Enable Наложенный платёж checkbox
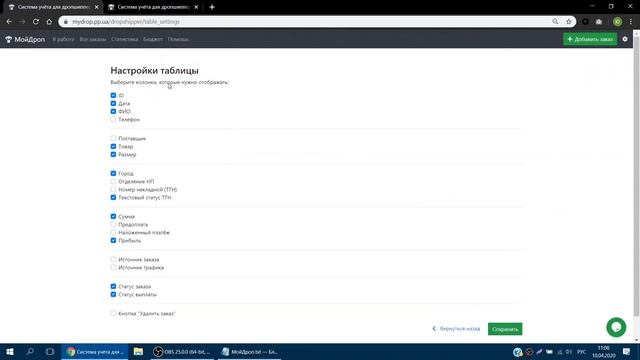 tap(113, 232)
